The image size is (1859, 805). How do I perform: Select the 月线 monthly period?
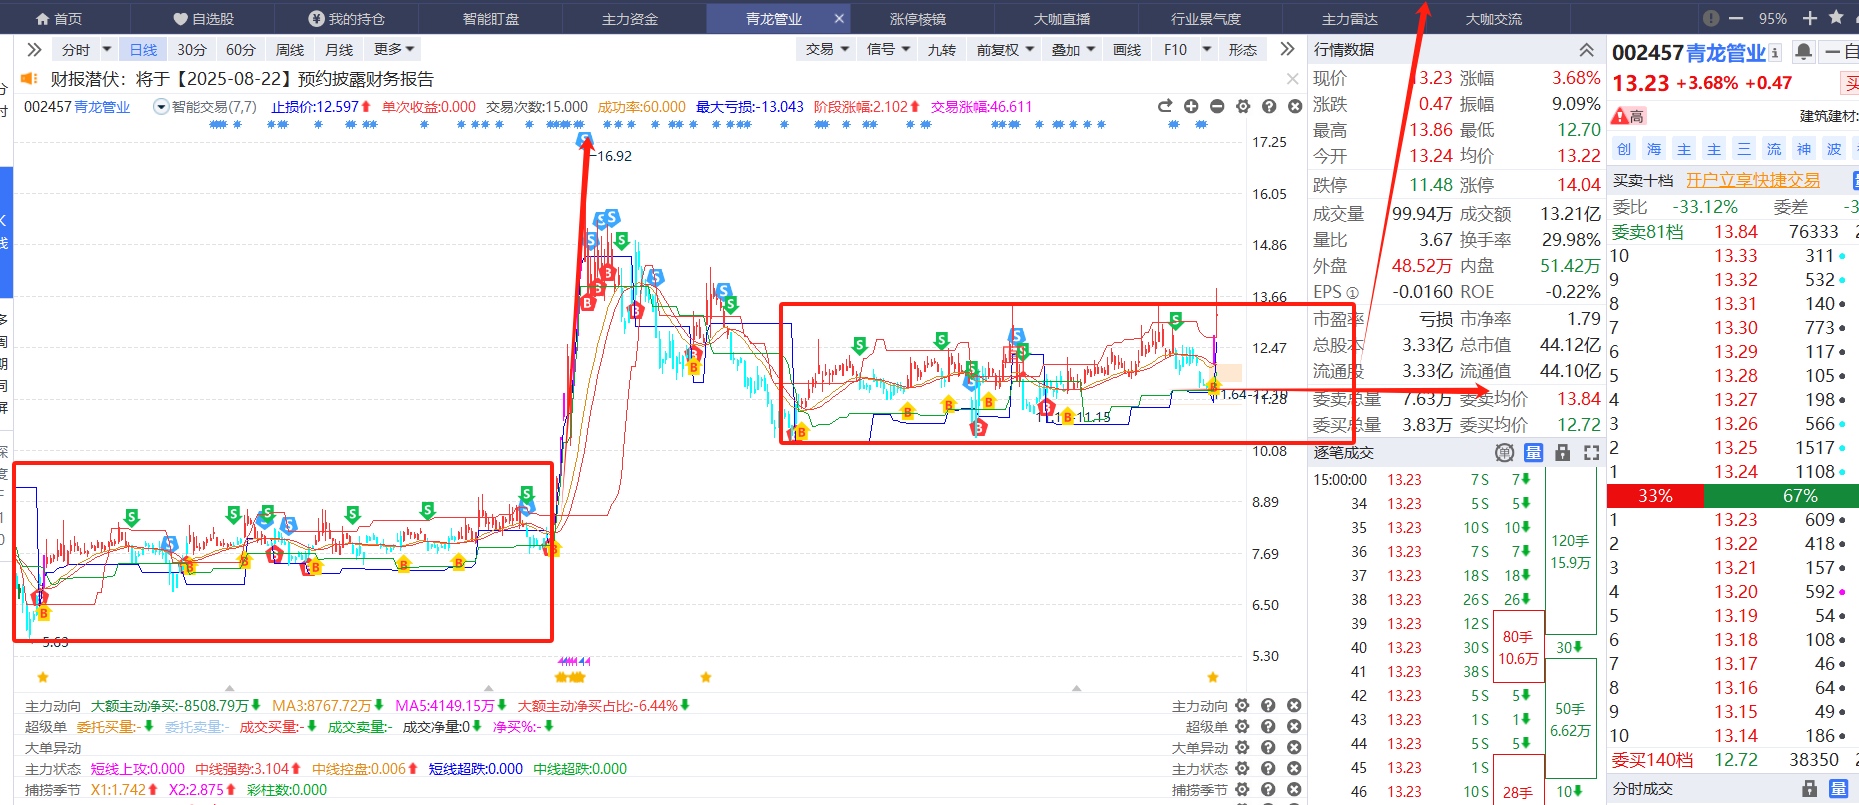tap(339, 49)
